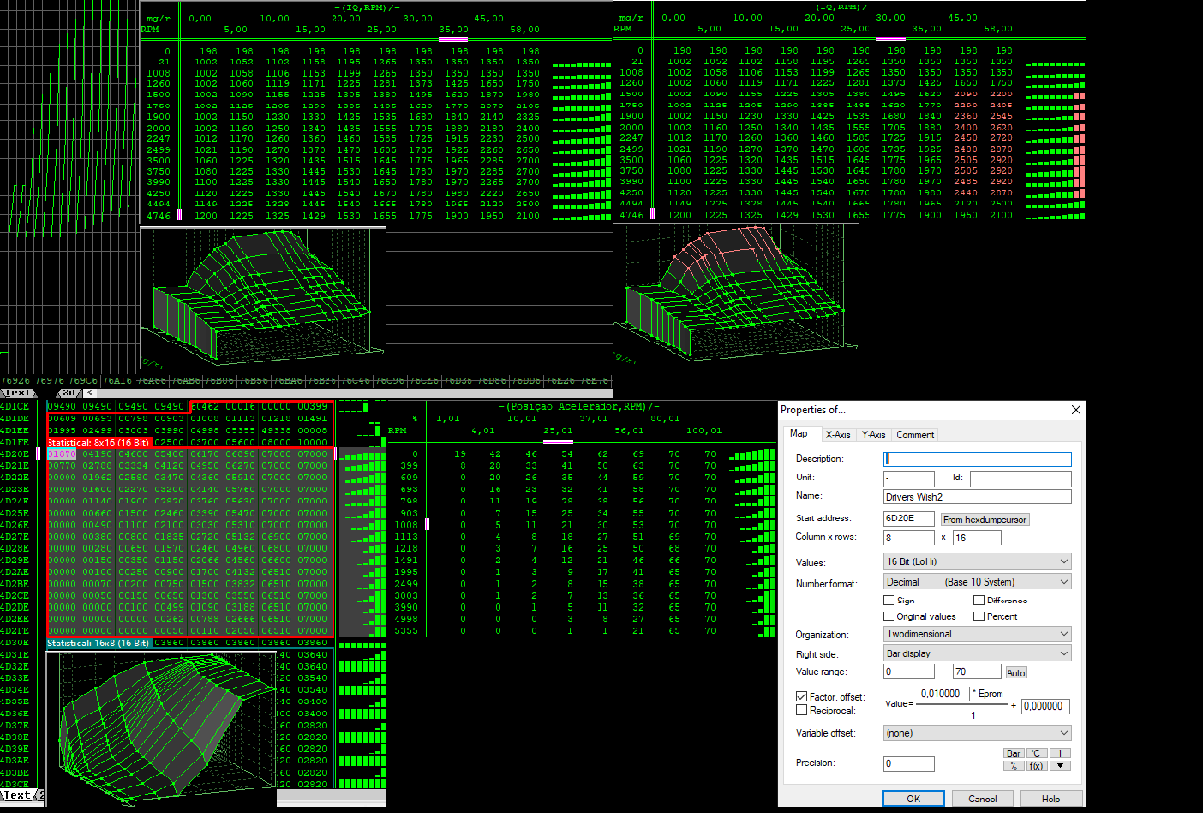
Task: Close the Properties dialog with the X
Action: point(1076,410)
